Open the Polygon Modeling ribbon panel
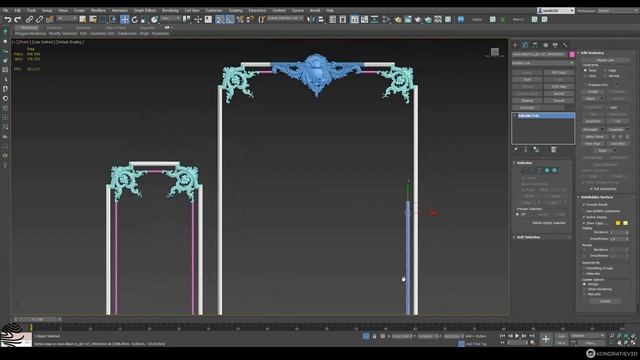The height and width of the screenshot is (360, 640). pyautogui.click(x=31, y=33)
